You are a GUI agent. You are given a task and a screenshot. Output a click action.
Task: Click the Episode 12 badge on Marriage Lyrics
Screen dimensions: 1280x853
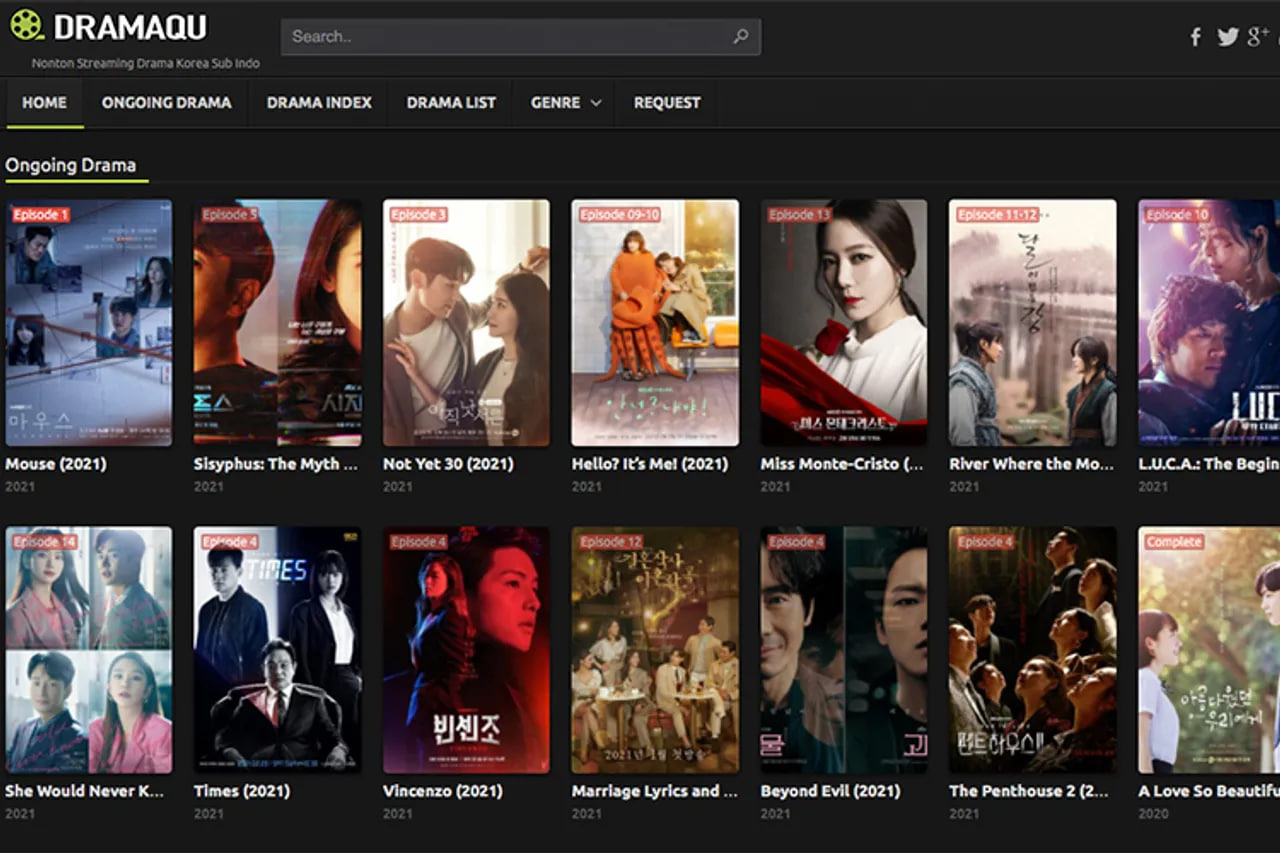(x=611, y=542)
